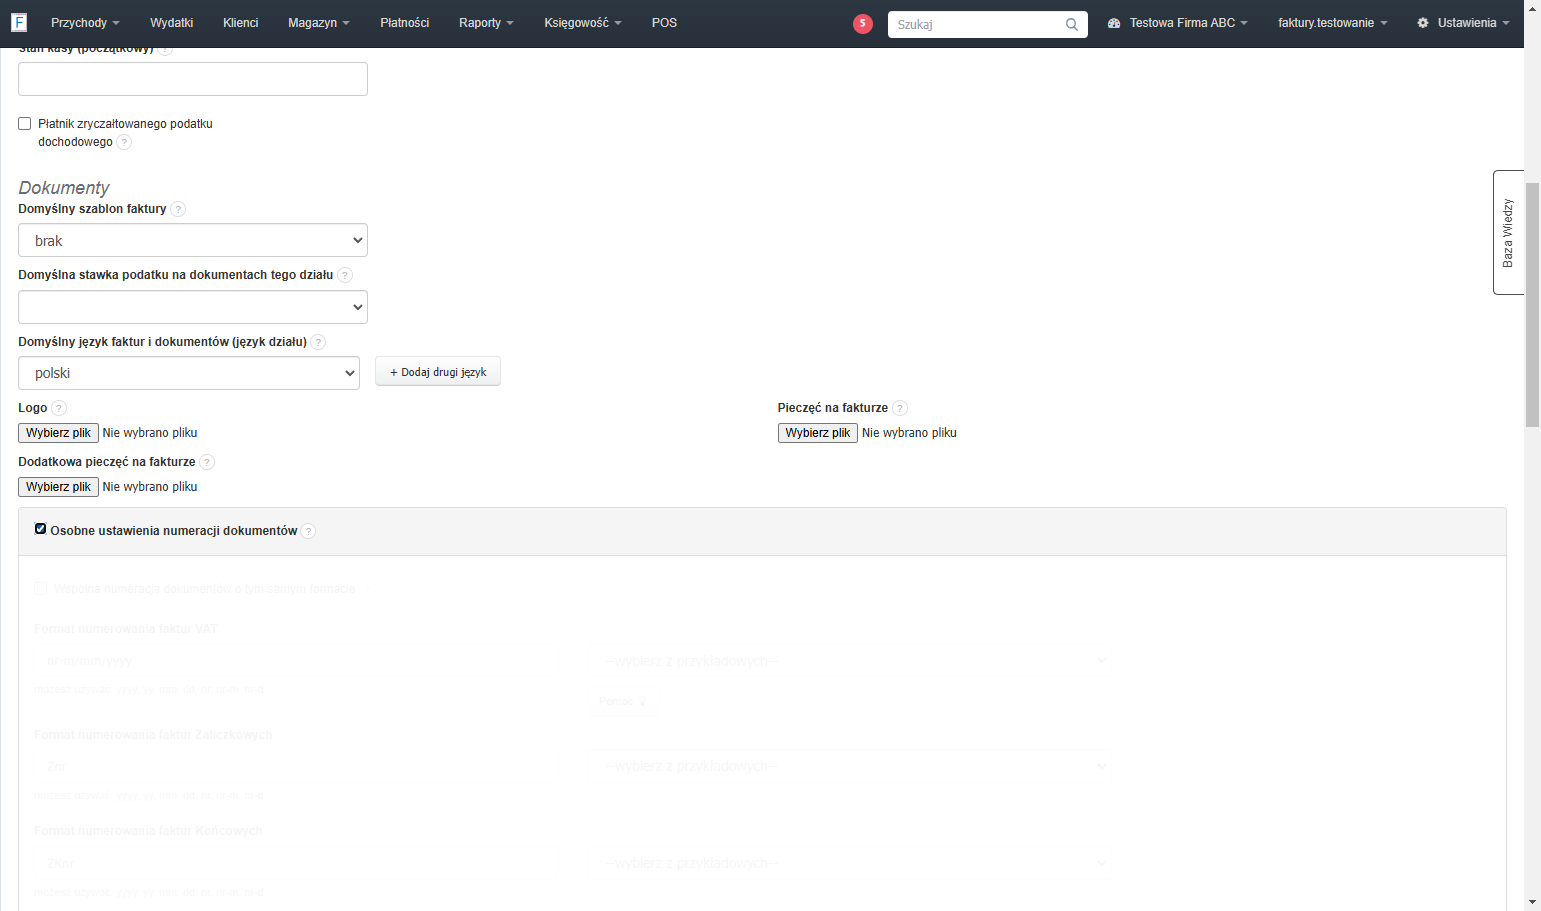Click dashboard icon beside Testowa Firma ABC

click(x=1114, y=23)
